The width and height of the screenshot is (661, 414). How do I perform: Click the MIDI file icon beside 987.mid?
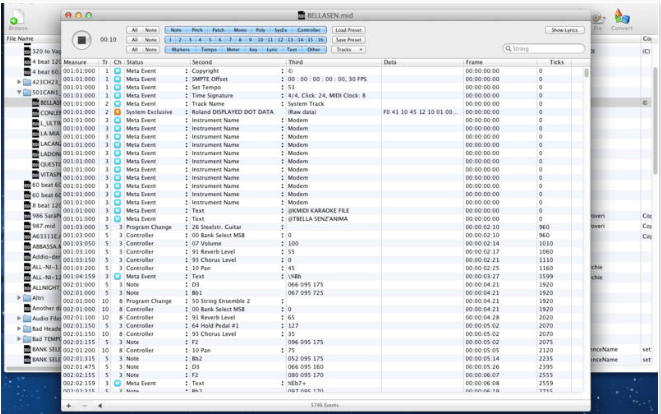[27, 226]
